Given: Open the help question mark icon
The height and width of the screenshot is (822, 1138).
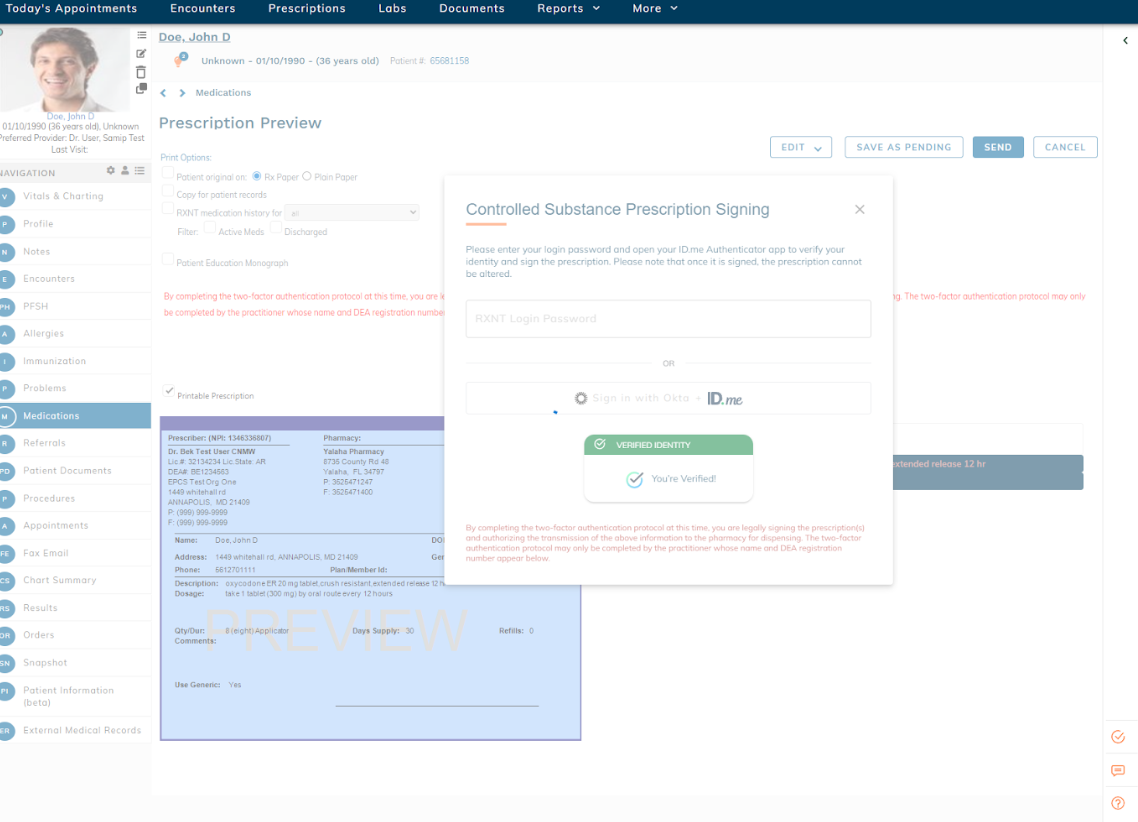Looking at the screenshot, I should [x=1118, y=803].
